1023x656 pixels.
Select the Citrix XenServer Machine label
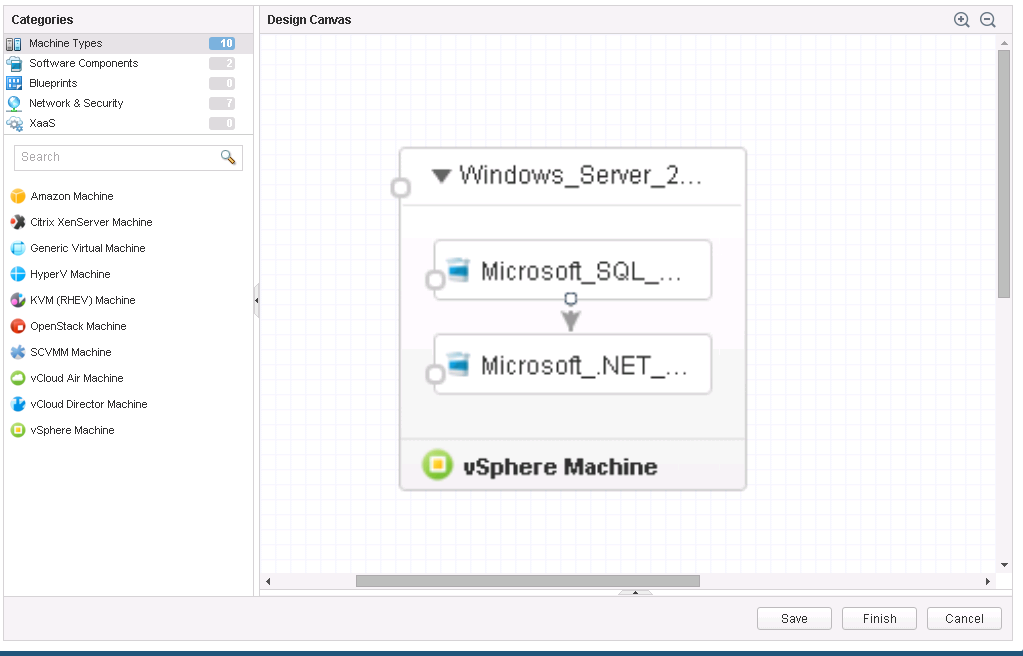[x=91, y=223]
